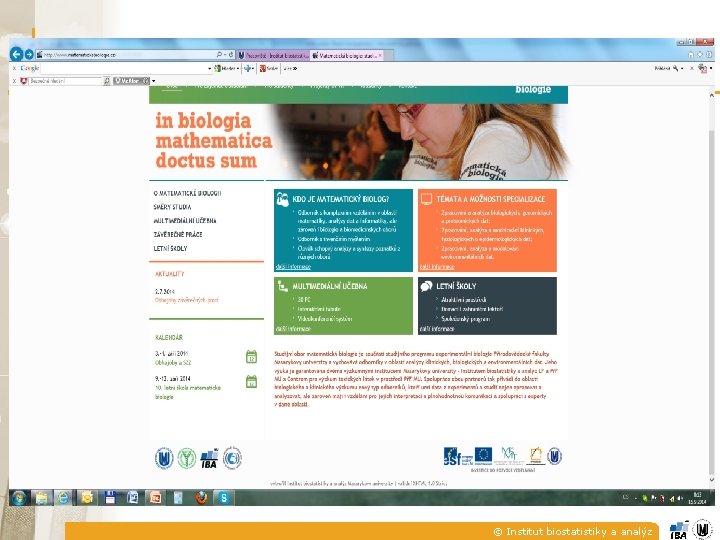
Task: Open MULTIMEDIÁLNÍ UČEBNA sidebar link
Action: click(185, 221)
